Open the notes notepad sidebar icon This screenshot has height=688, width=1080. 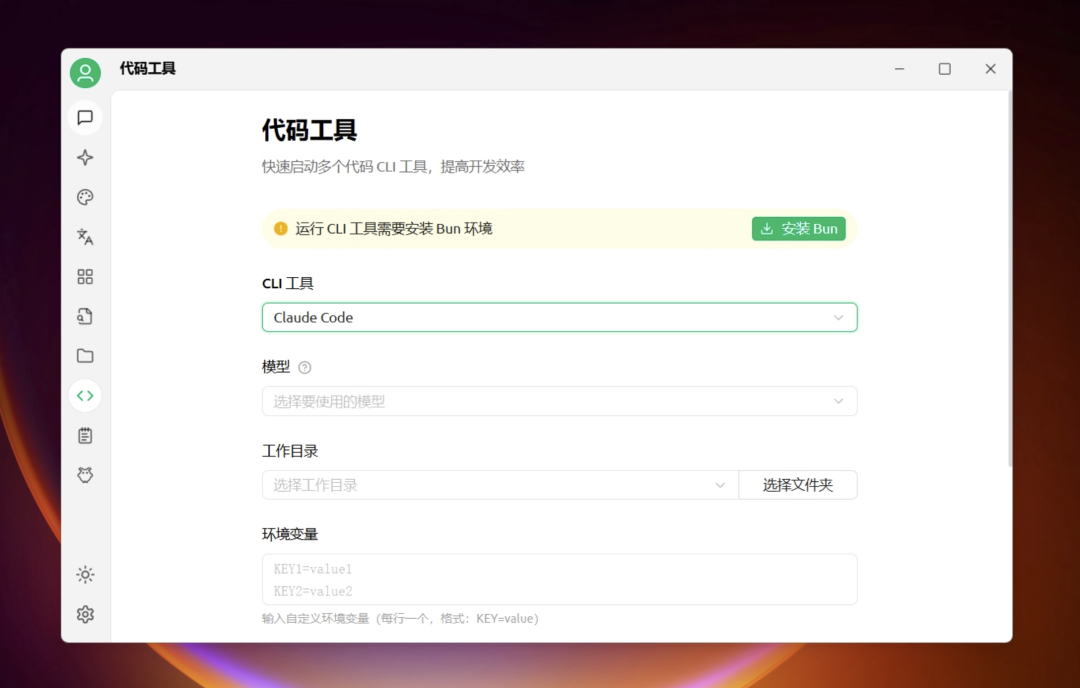coord(85,436)
